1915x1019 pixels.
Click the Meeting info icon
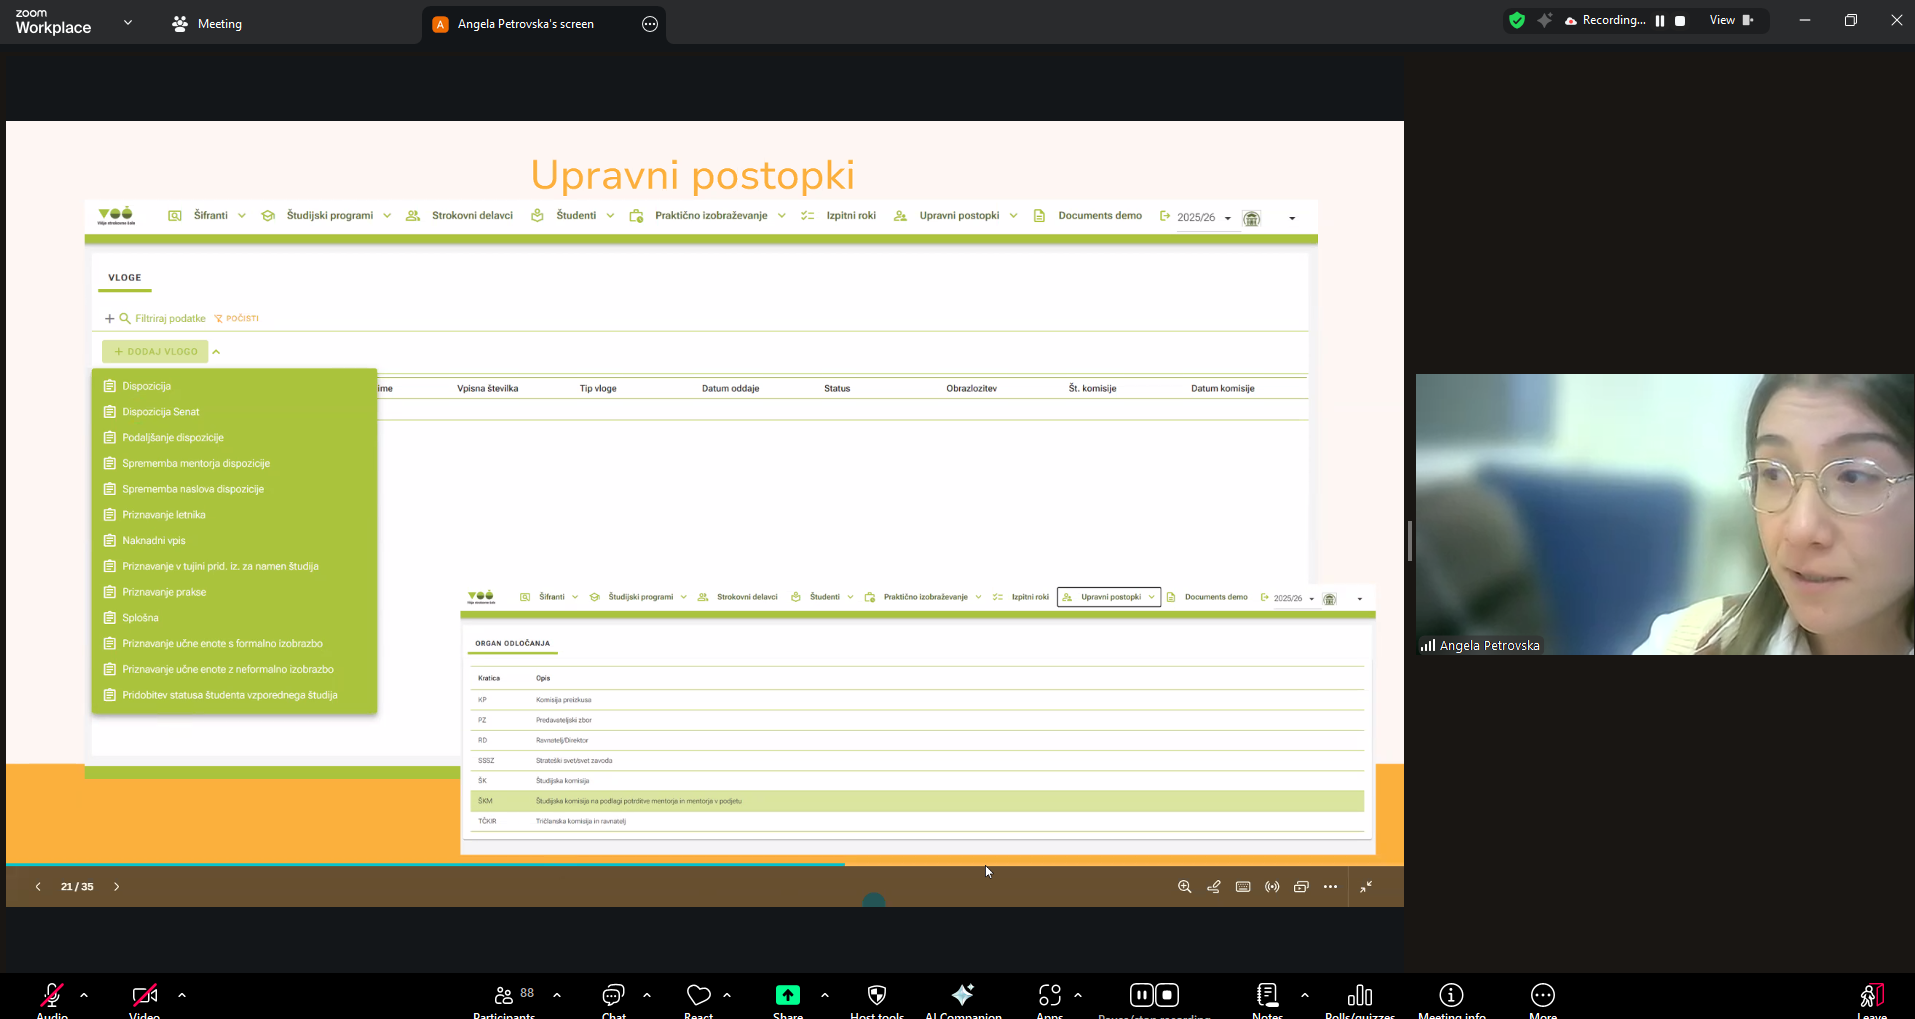point(1451,995)
